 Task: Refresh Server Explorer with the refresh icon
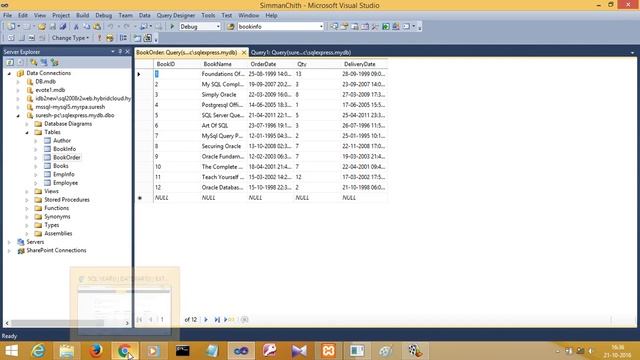coord(9,62)
